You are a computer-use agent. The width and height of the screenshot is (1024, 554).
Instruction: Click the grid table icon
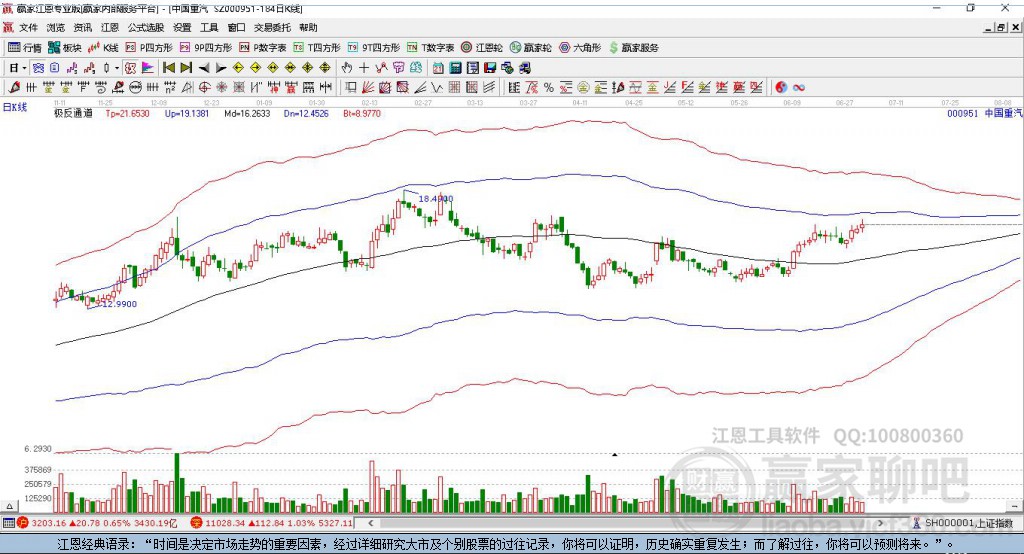(455, 87)
